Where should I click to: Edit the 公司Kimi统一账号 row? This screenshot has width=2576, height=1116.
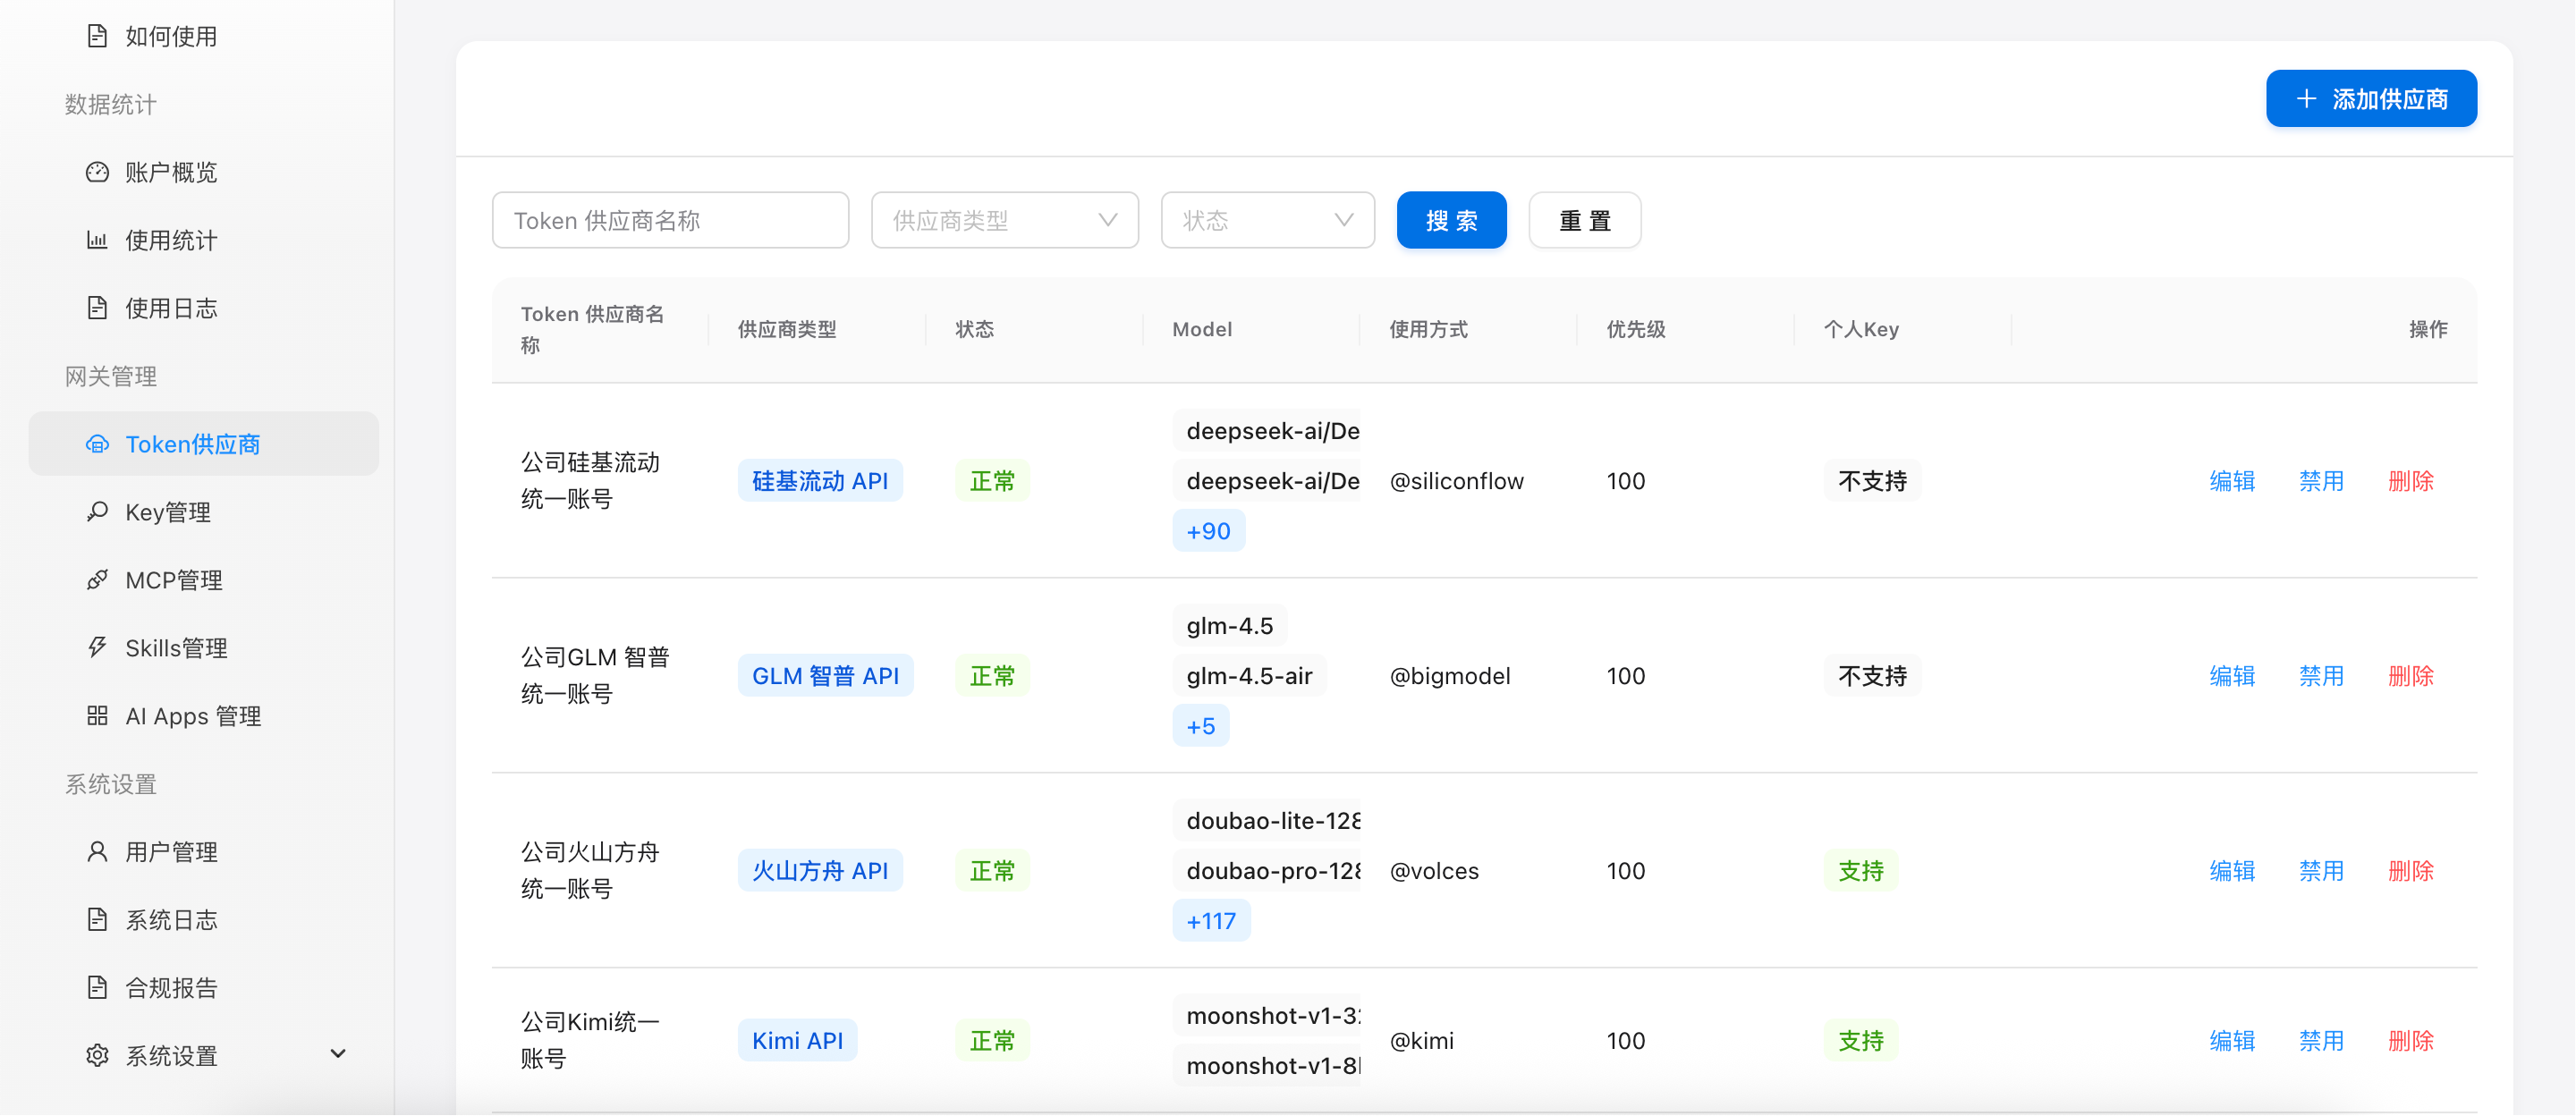tap(2232, 1042)
